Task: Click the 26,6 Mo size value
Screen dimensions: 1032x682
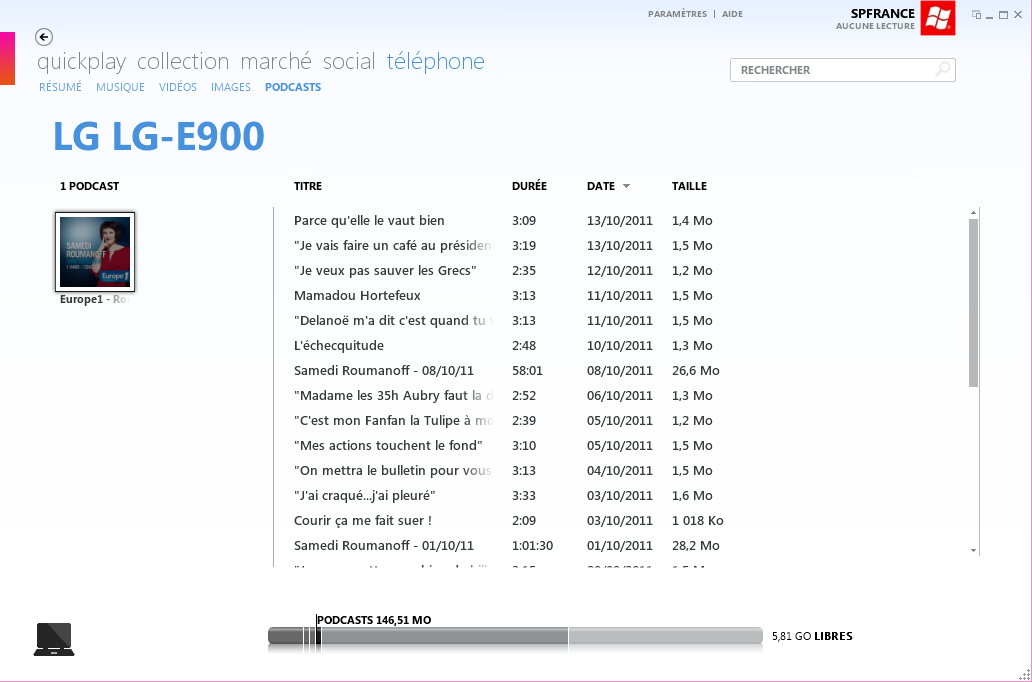Action: [x=696, y=371]
